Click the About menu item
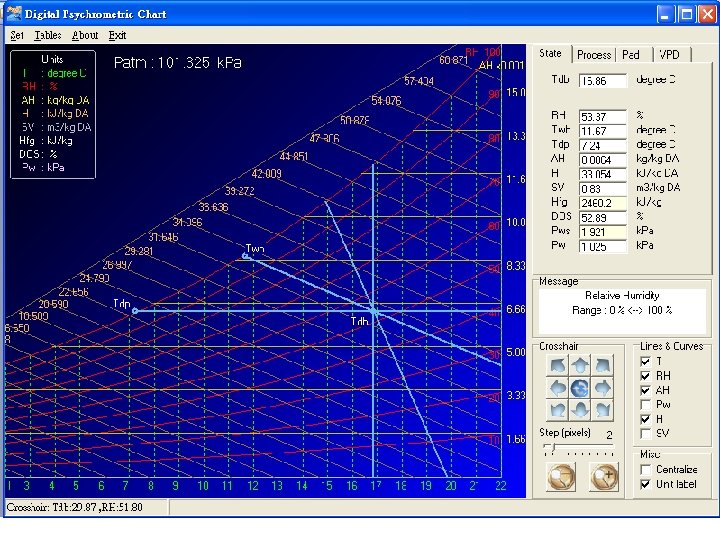 (x=85, y=35)
